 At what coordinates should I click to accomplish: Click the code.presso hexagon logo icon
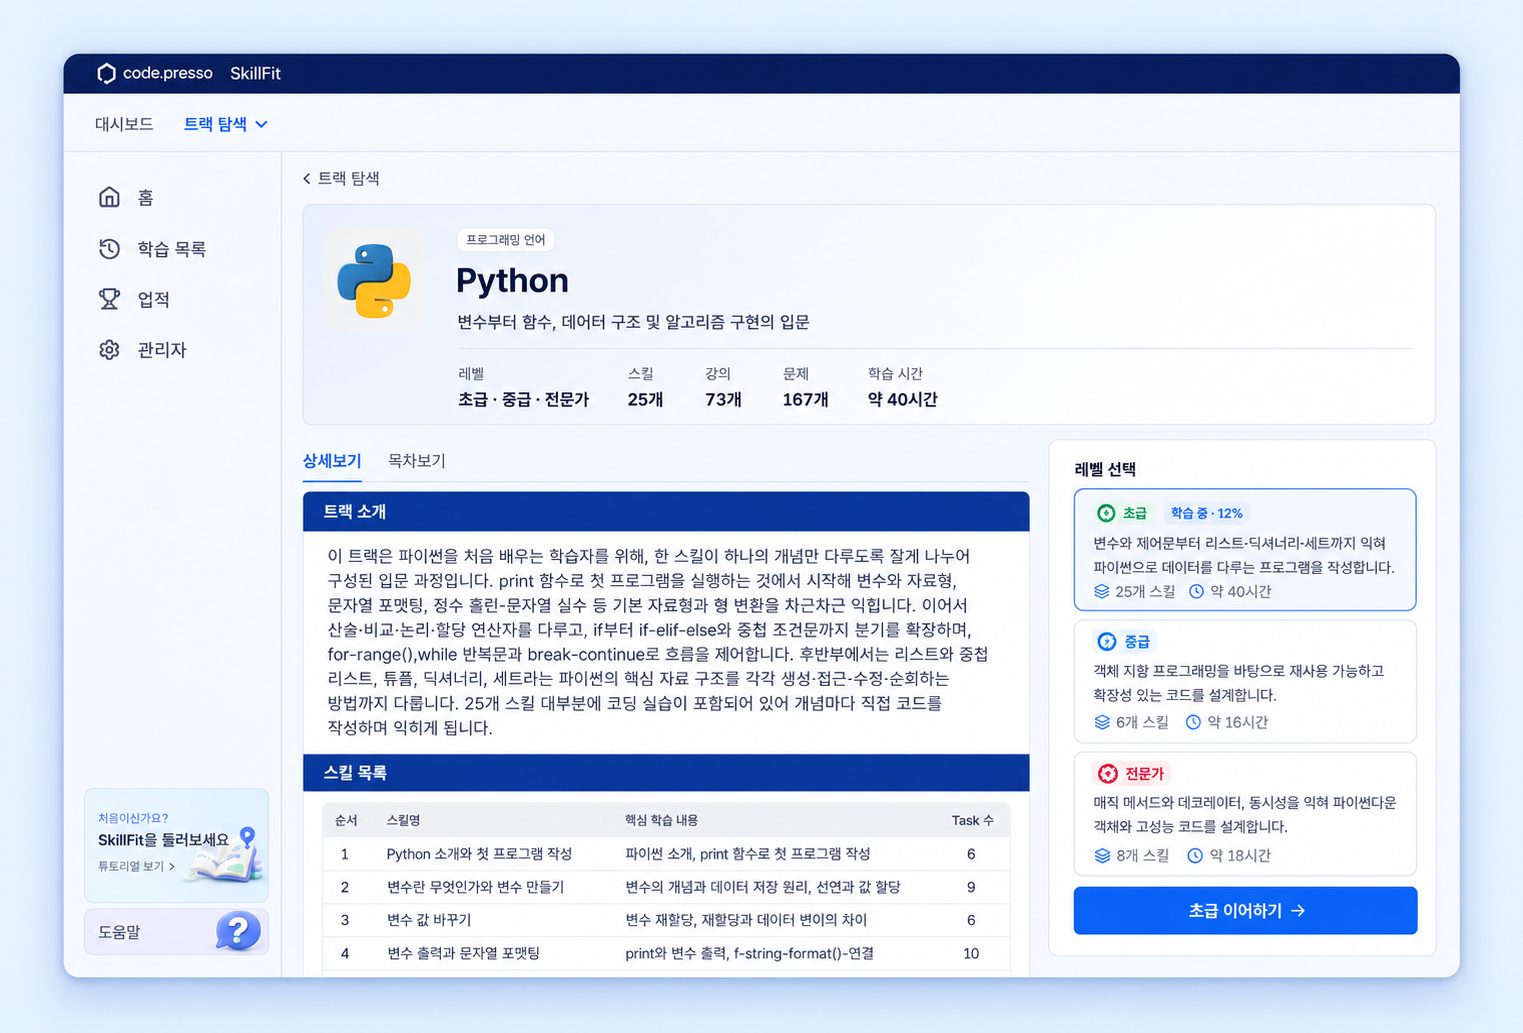pos(106,73)
